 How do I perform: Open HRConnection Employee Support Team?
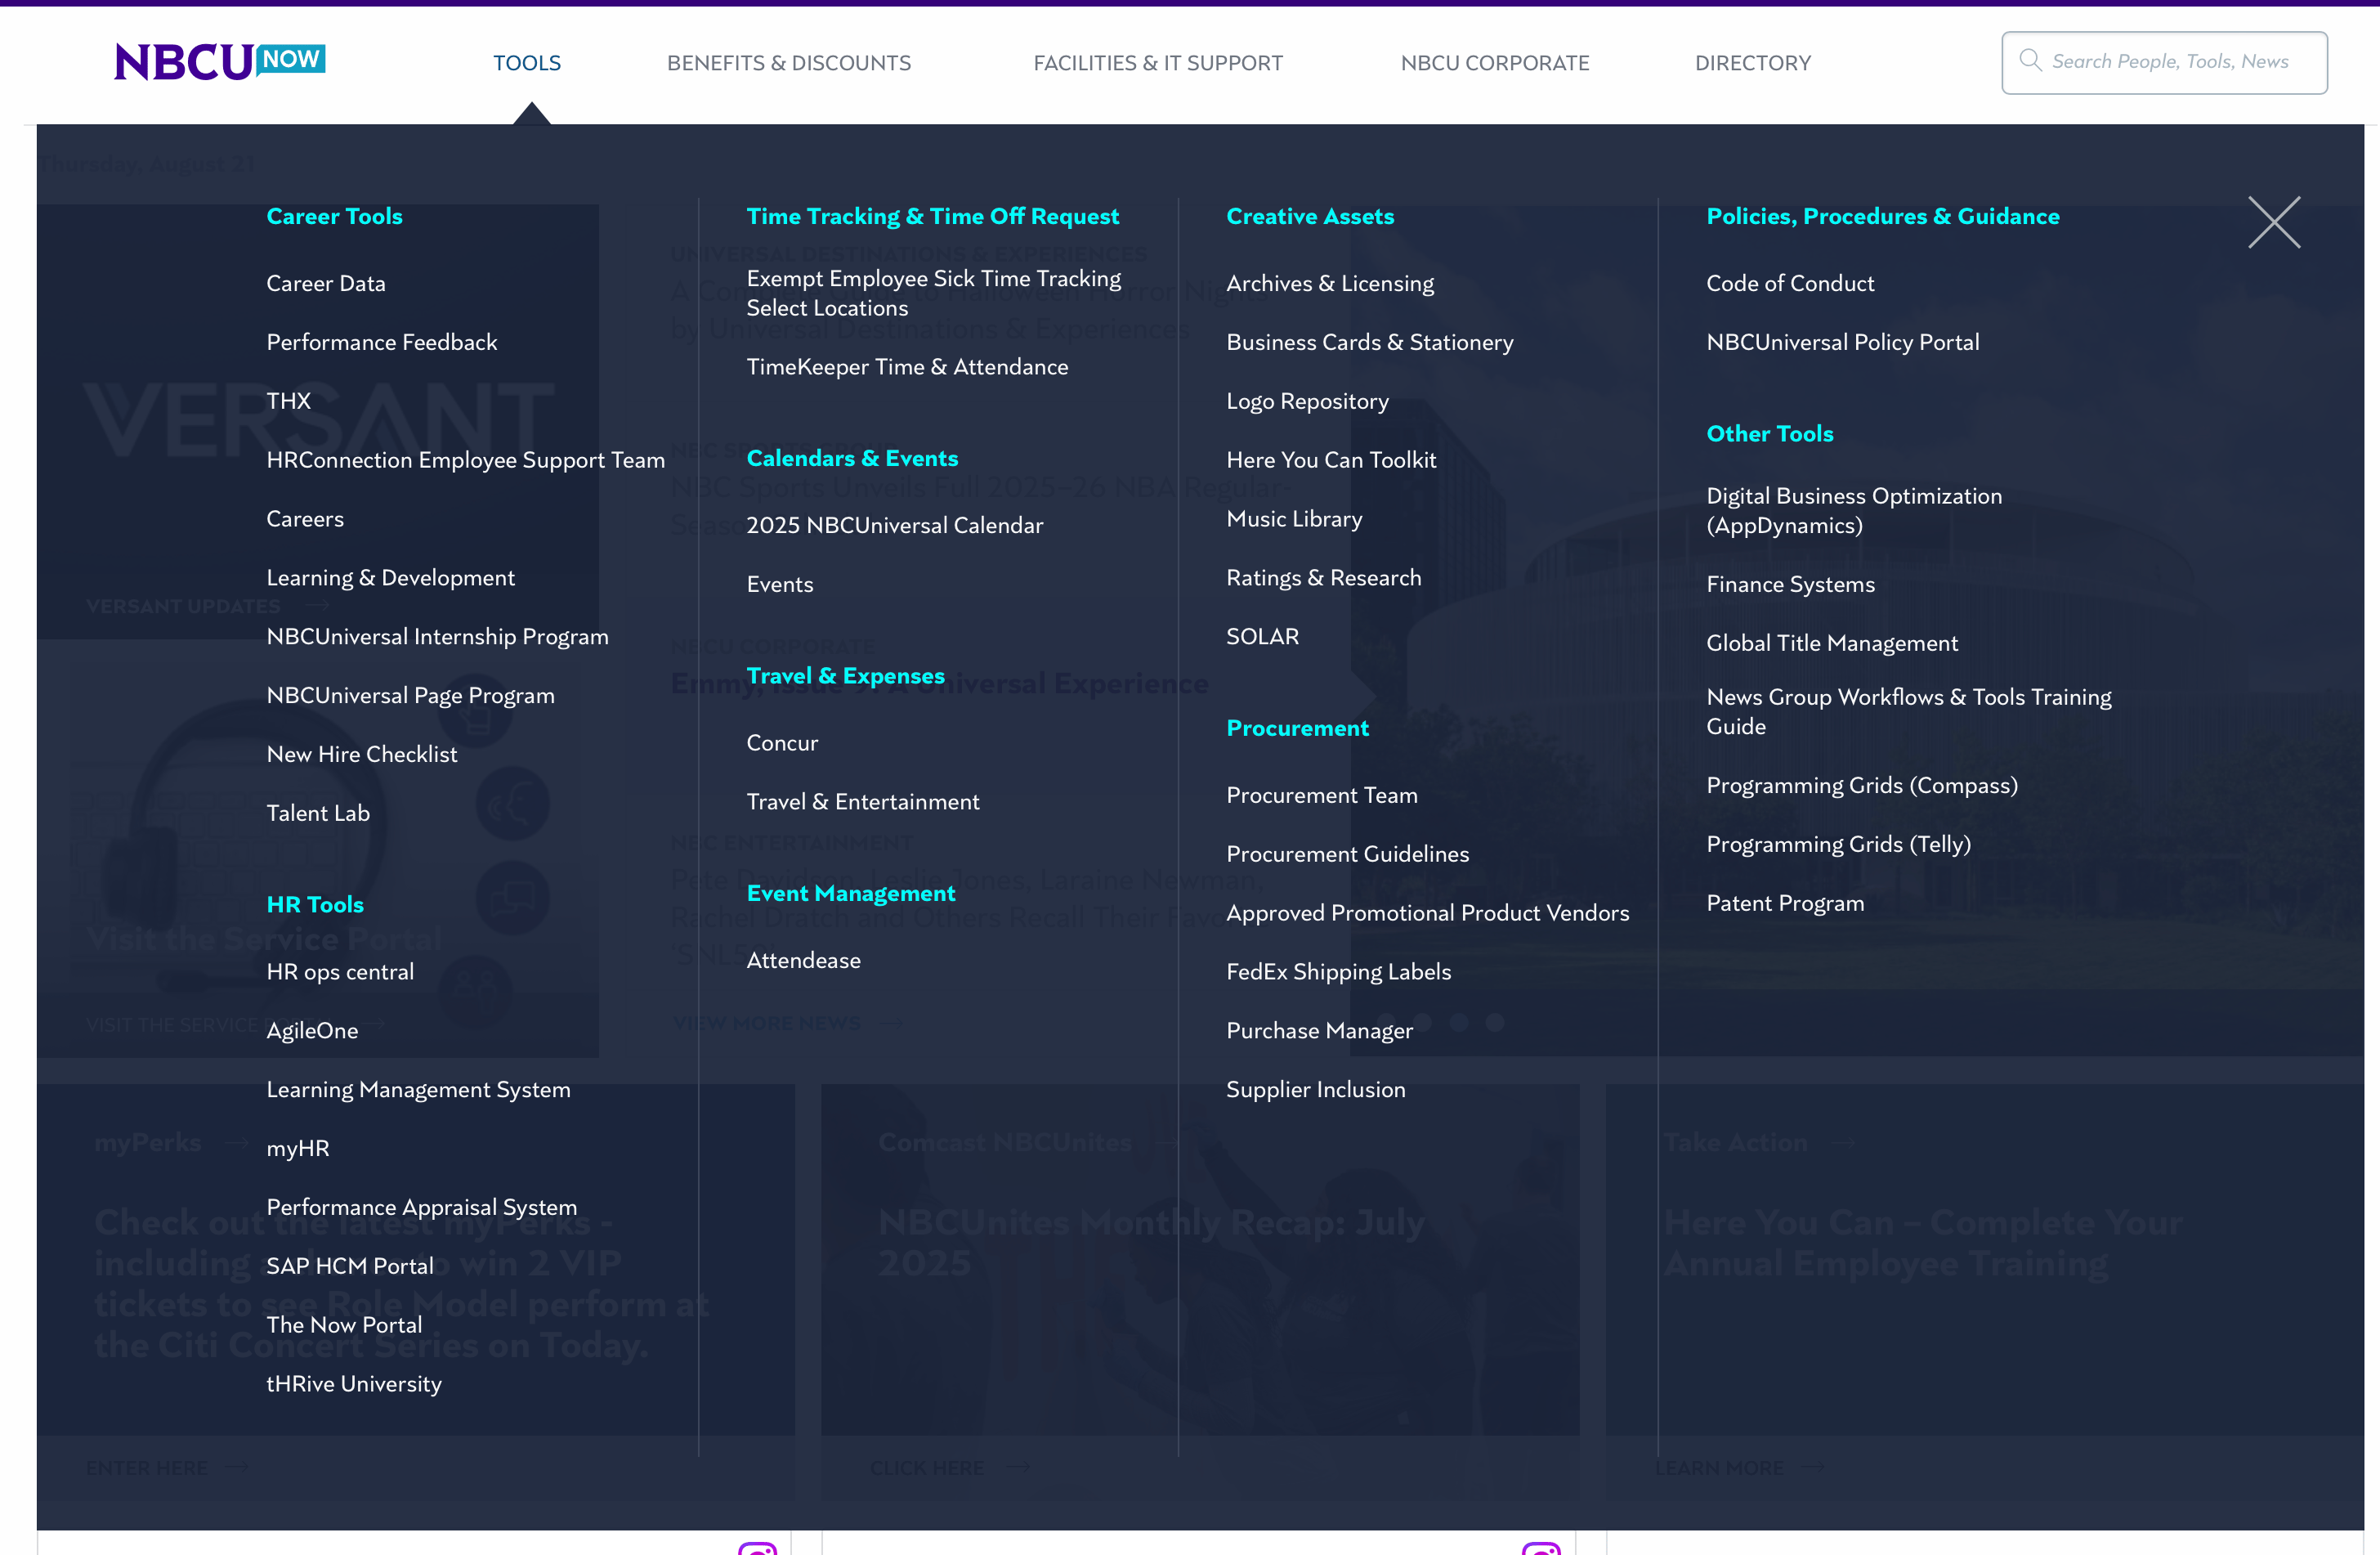(x=466, y=460)
